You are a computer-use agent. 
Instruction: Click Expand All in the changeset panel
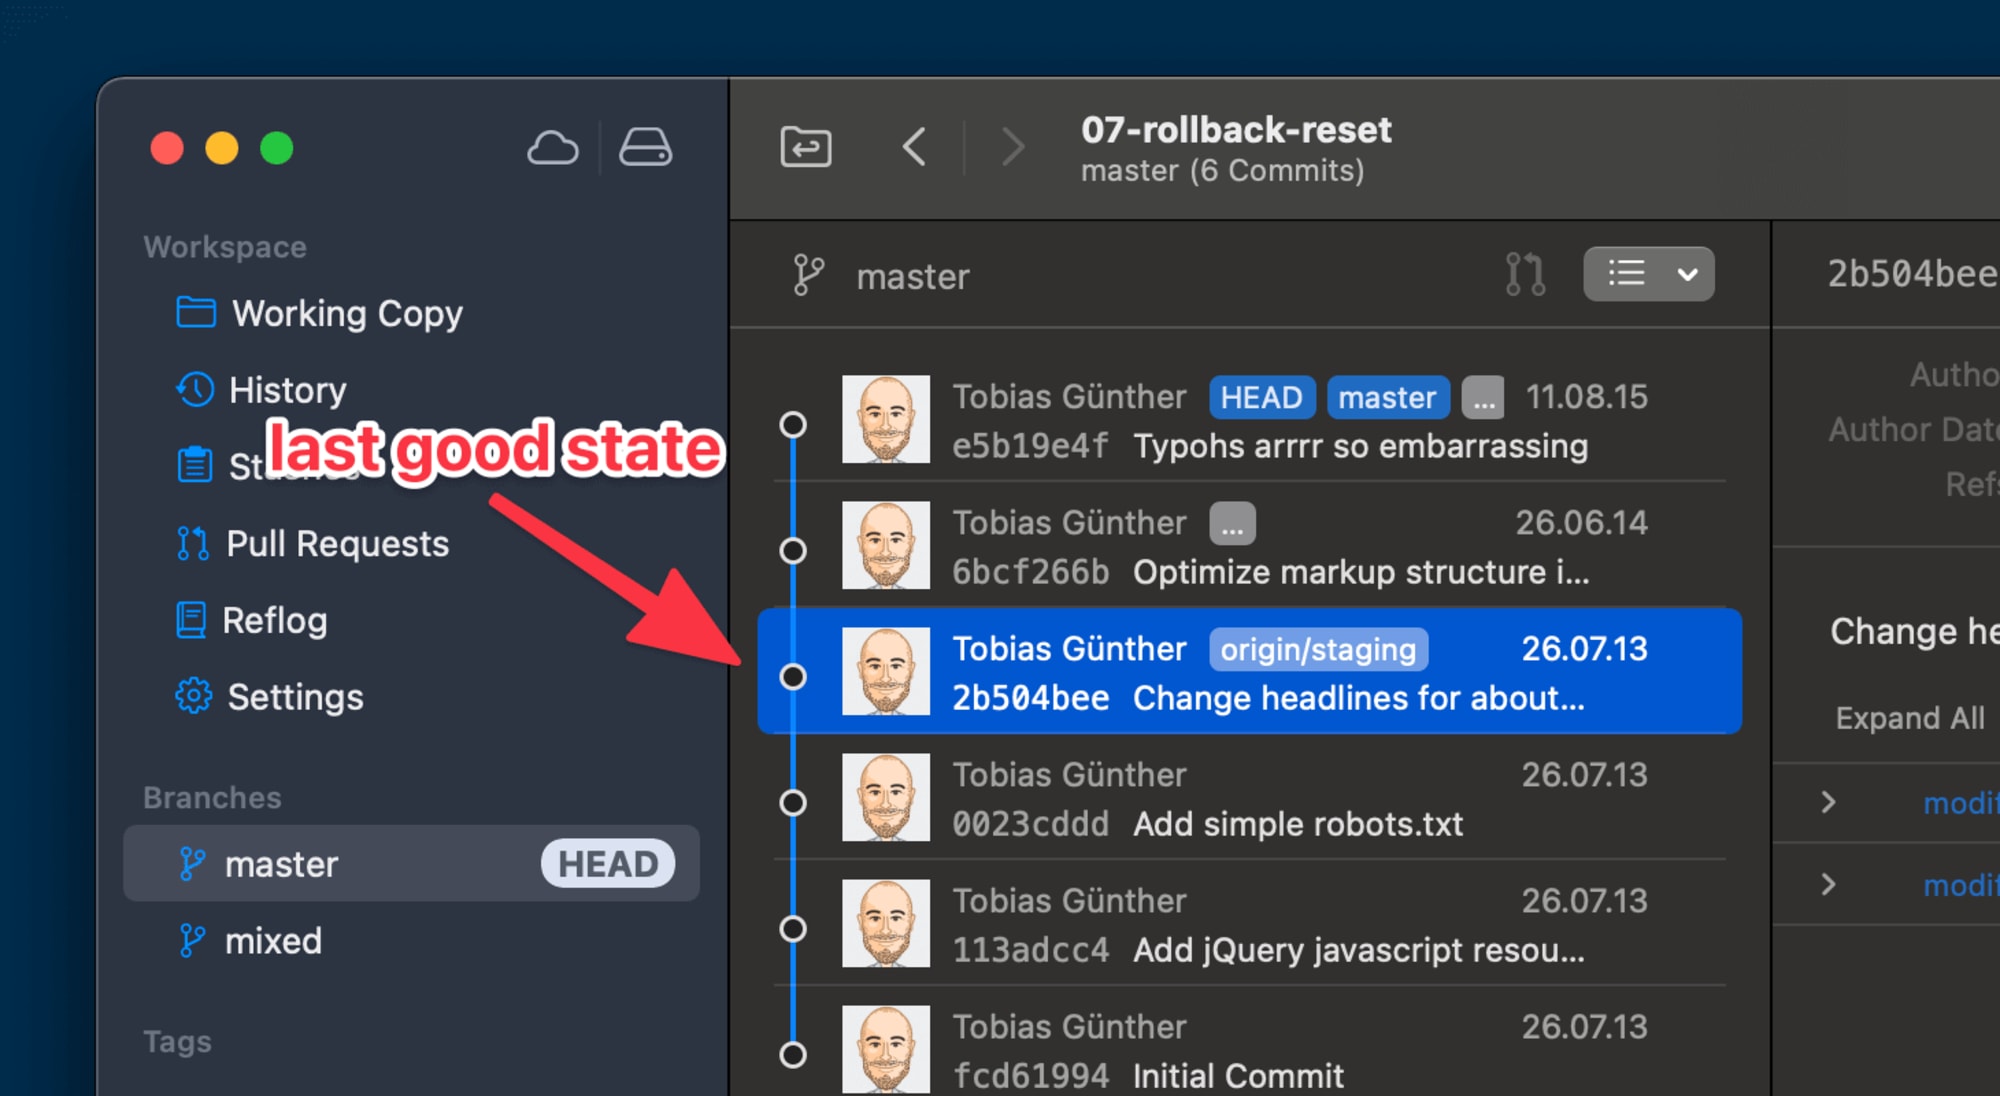coord(1909,718)
